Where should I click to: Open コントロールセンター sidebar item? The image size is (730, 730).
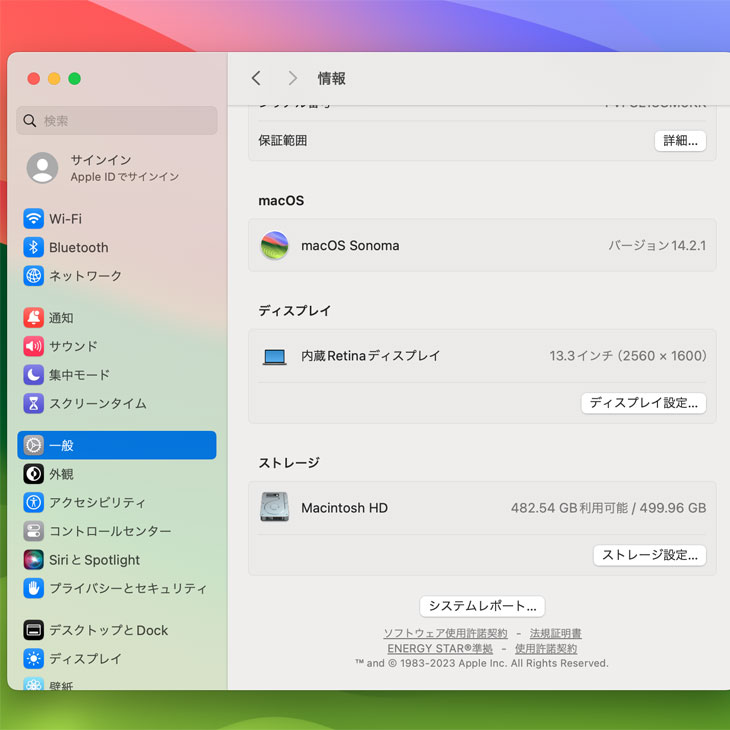[110, 531]
